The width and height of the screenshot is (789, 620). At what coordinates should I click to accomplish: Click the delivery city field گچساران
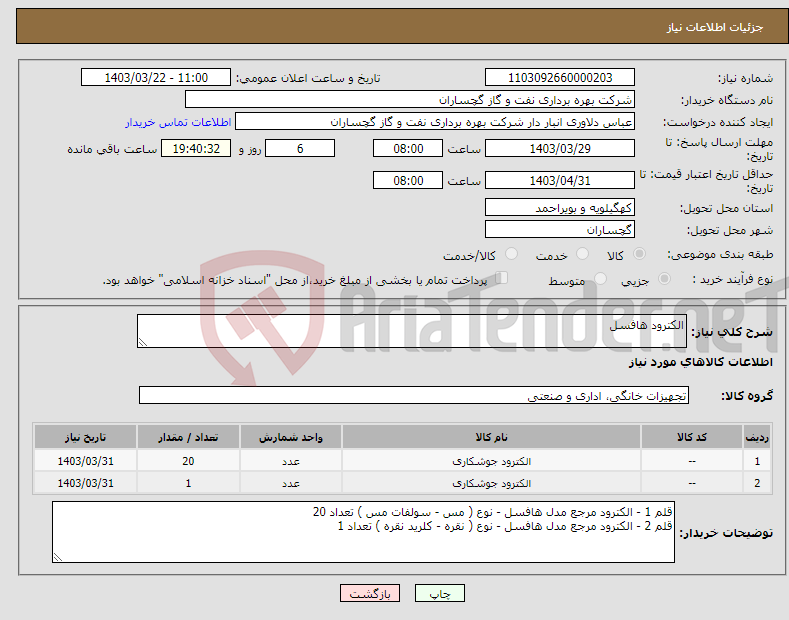pos(560,229)
